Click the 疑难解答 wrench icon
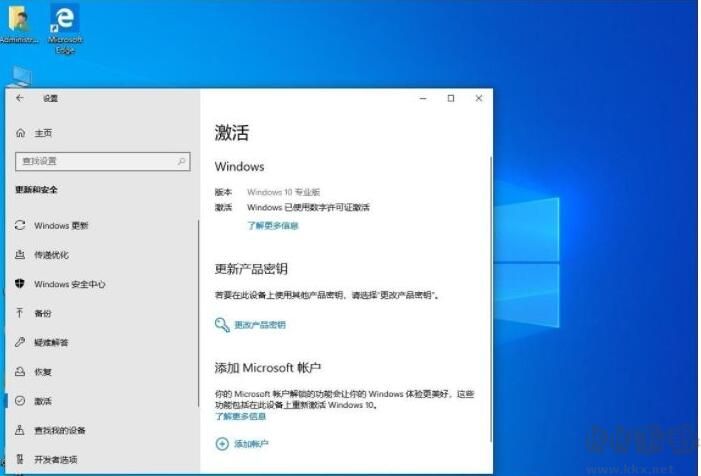 (20, 342)
